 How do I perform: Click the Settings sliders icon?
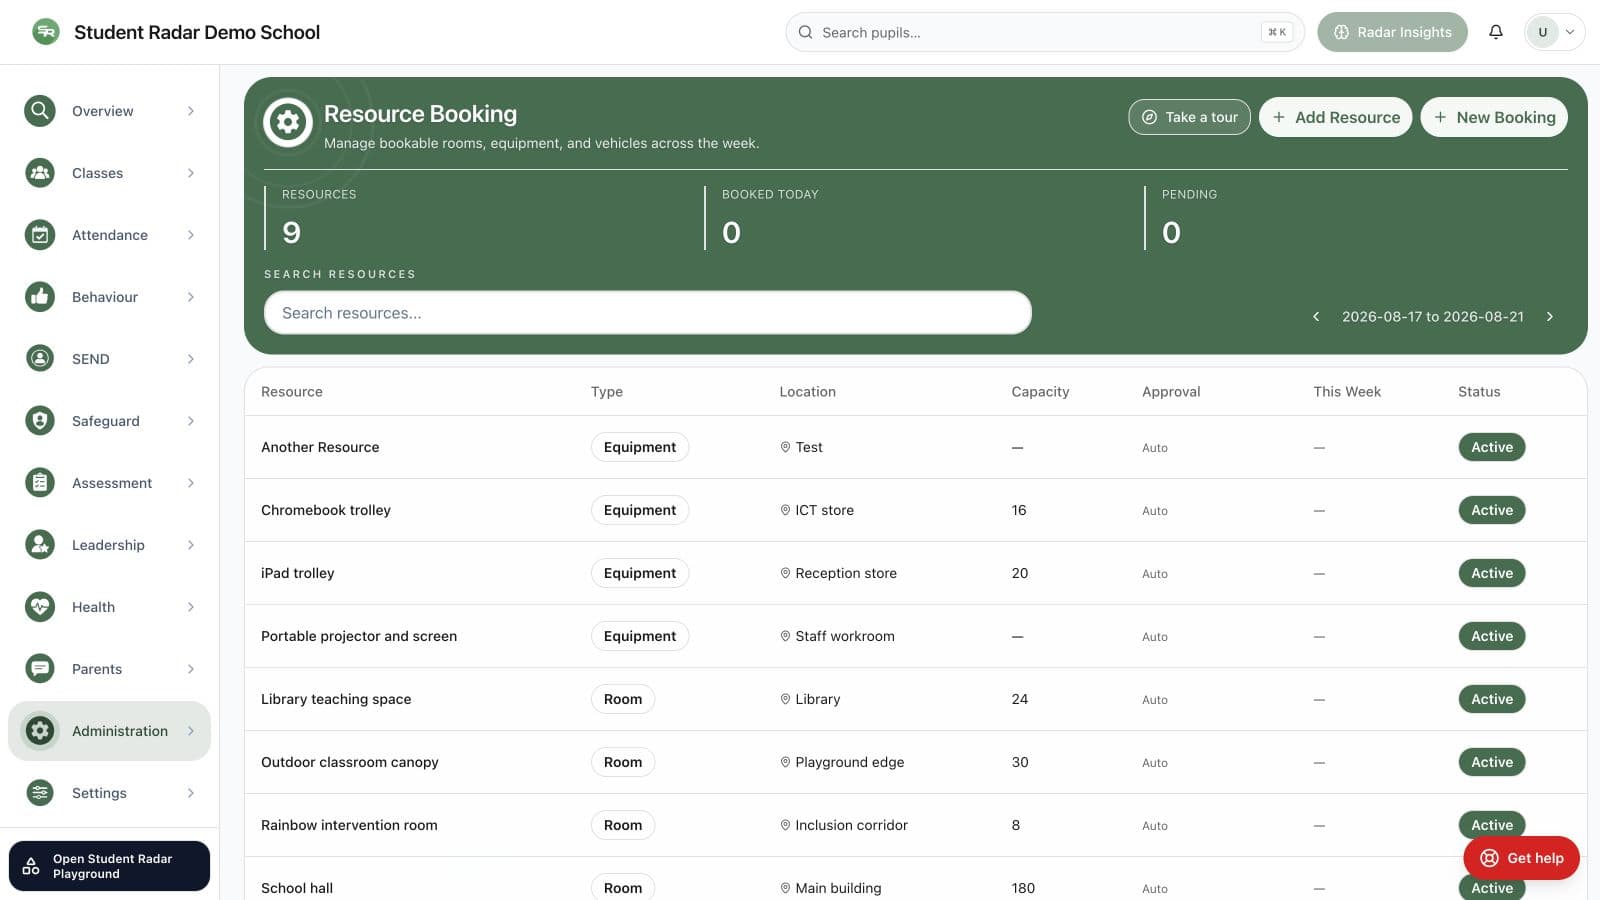point(40,793)
